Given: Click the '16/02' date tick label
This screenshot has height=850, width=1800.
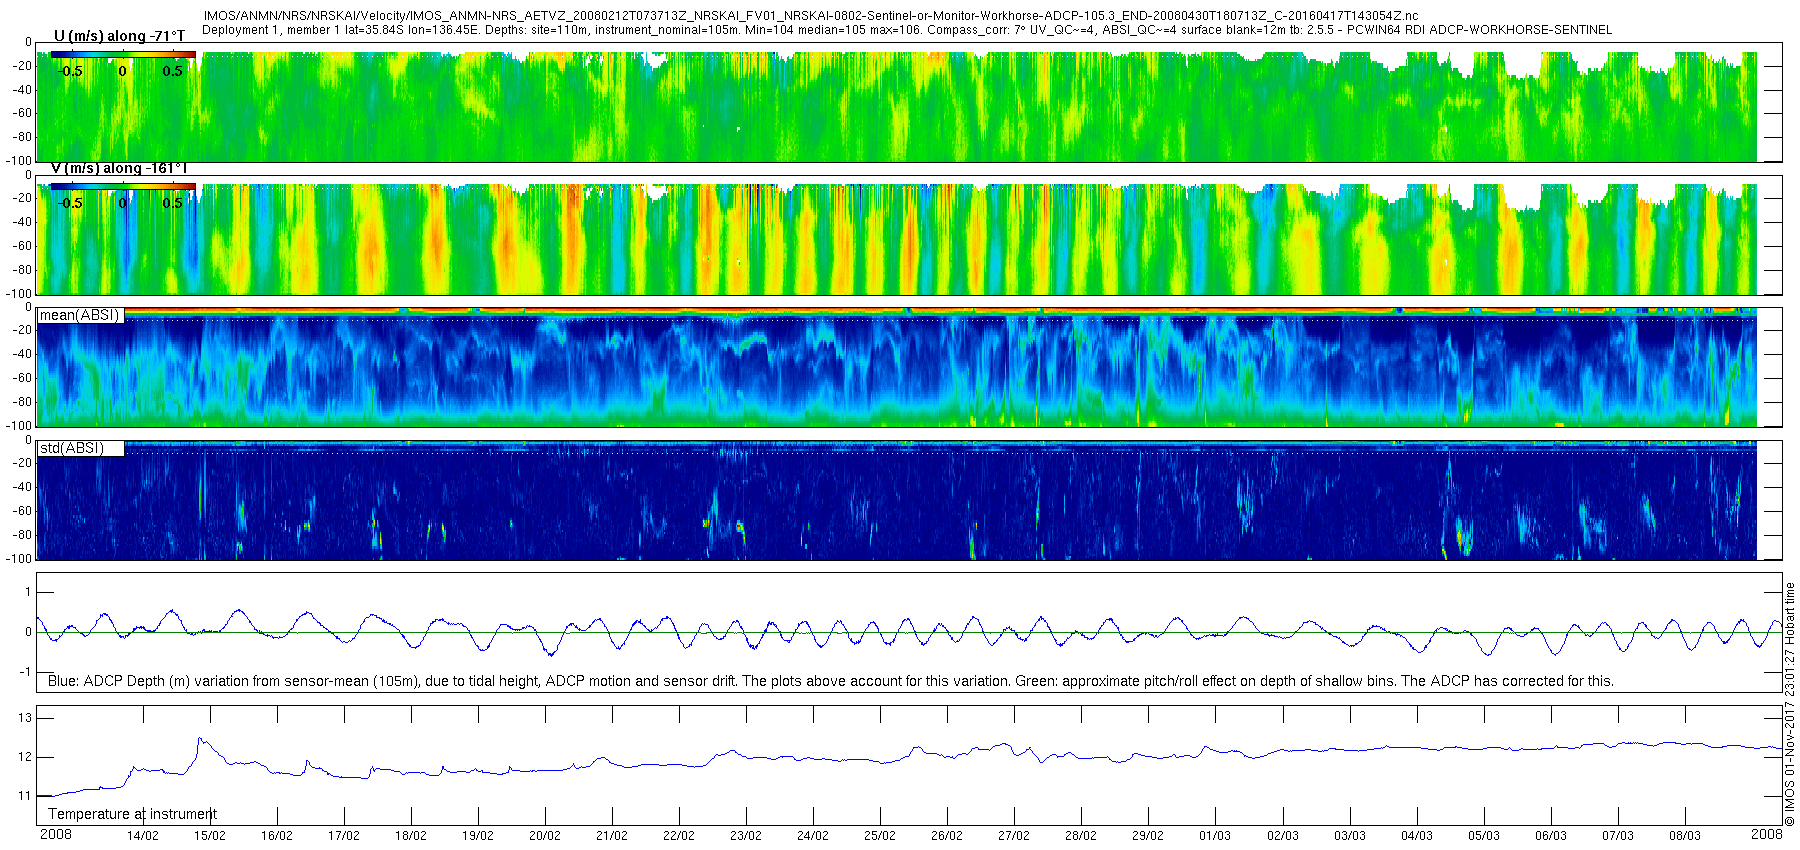Looking at the screenshot, I should click(x=277, y=836).
